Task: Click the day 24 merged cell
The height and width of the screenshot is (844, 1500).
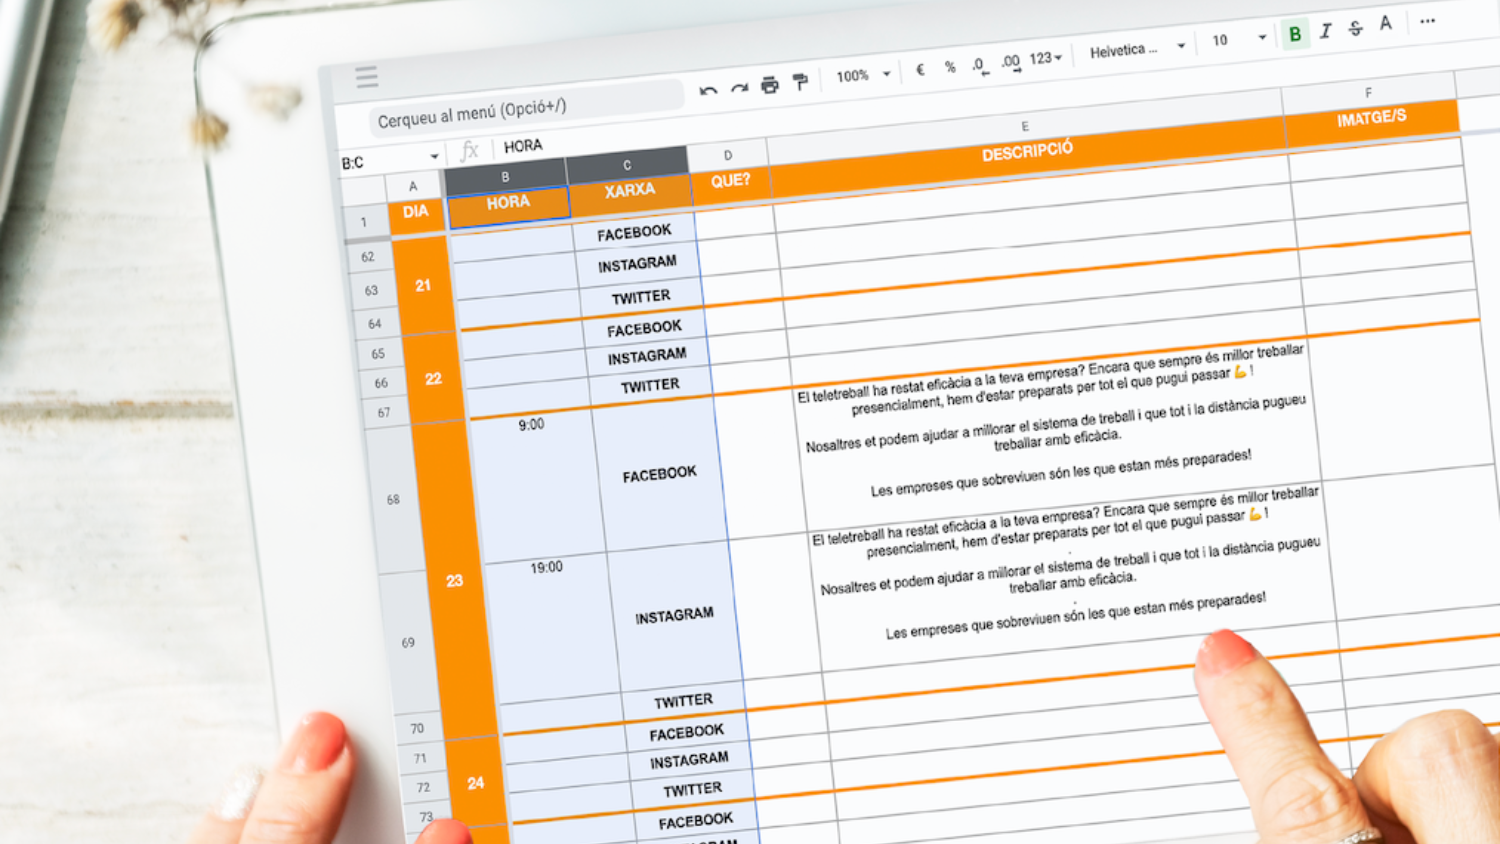Action: tap(476, 783)
